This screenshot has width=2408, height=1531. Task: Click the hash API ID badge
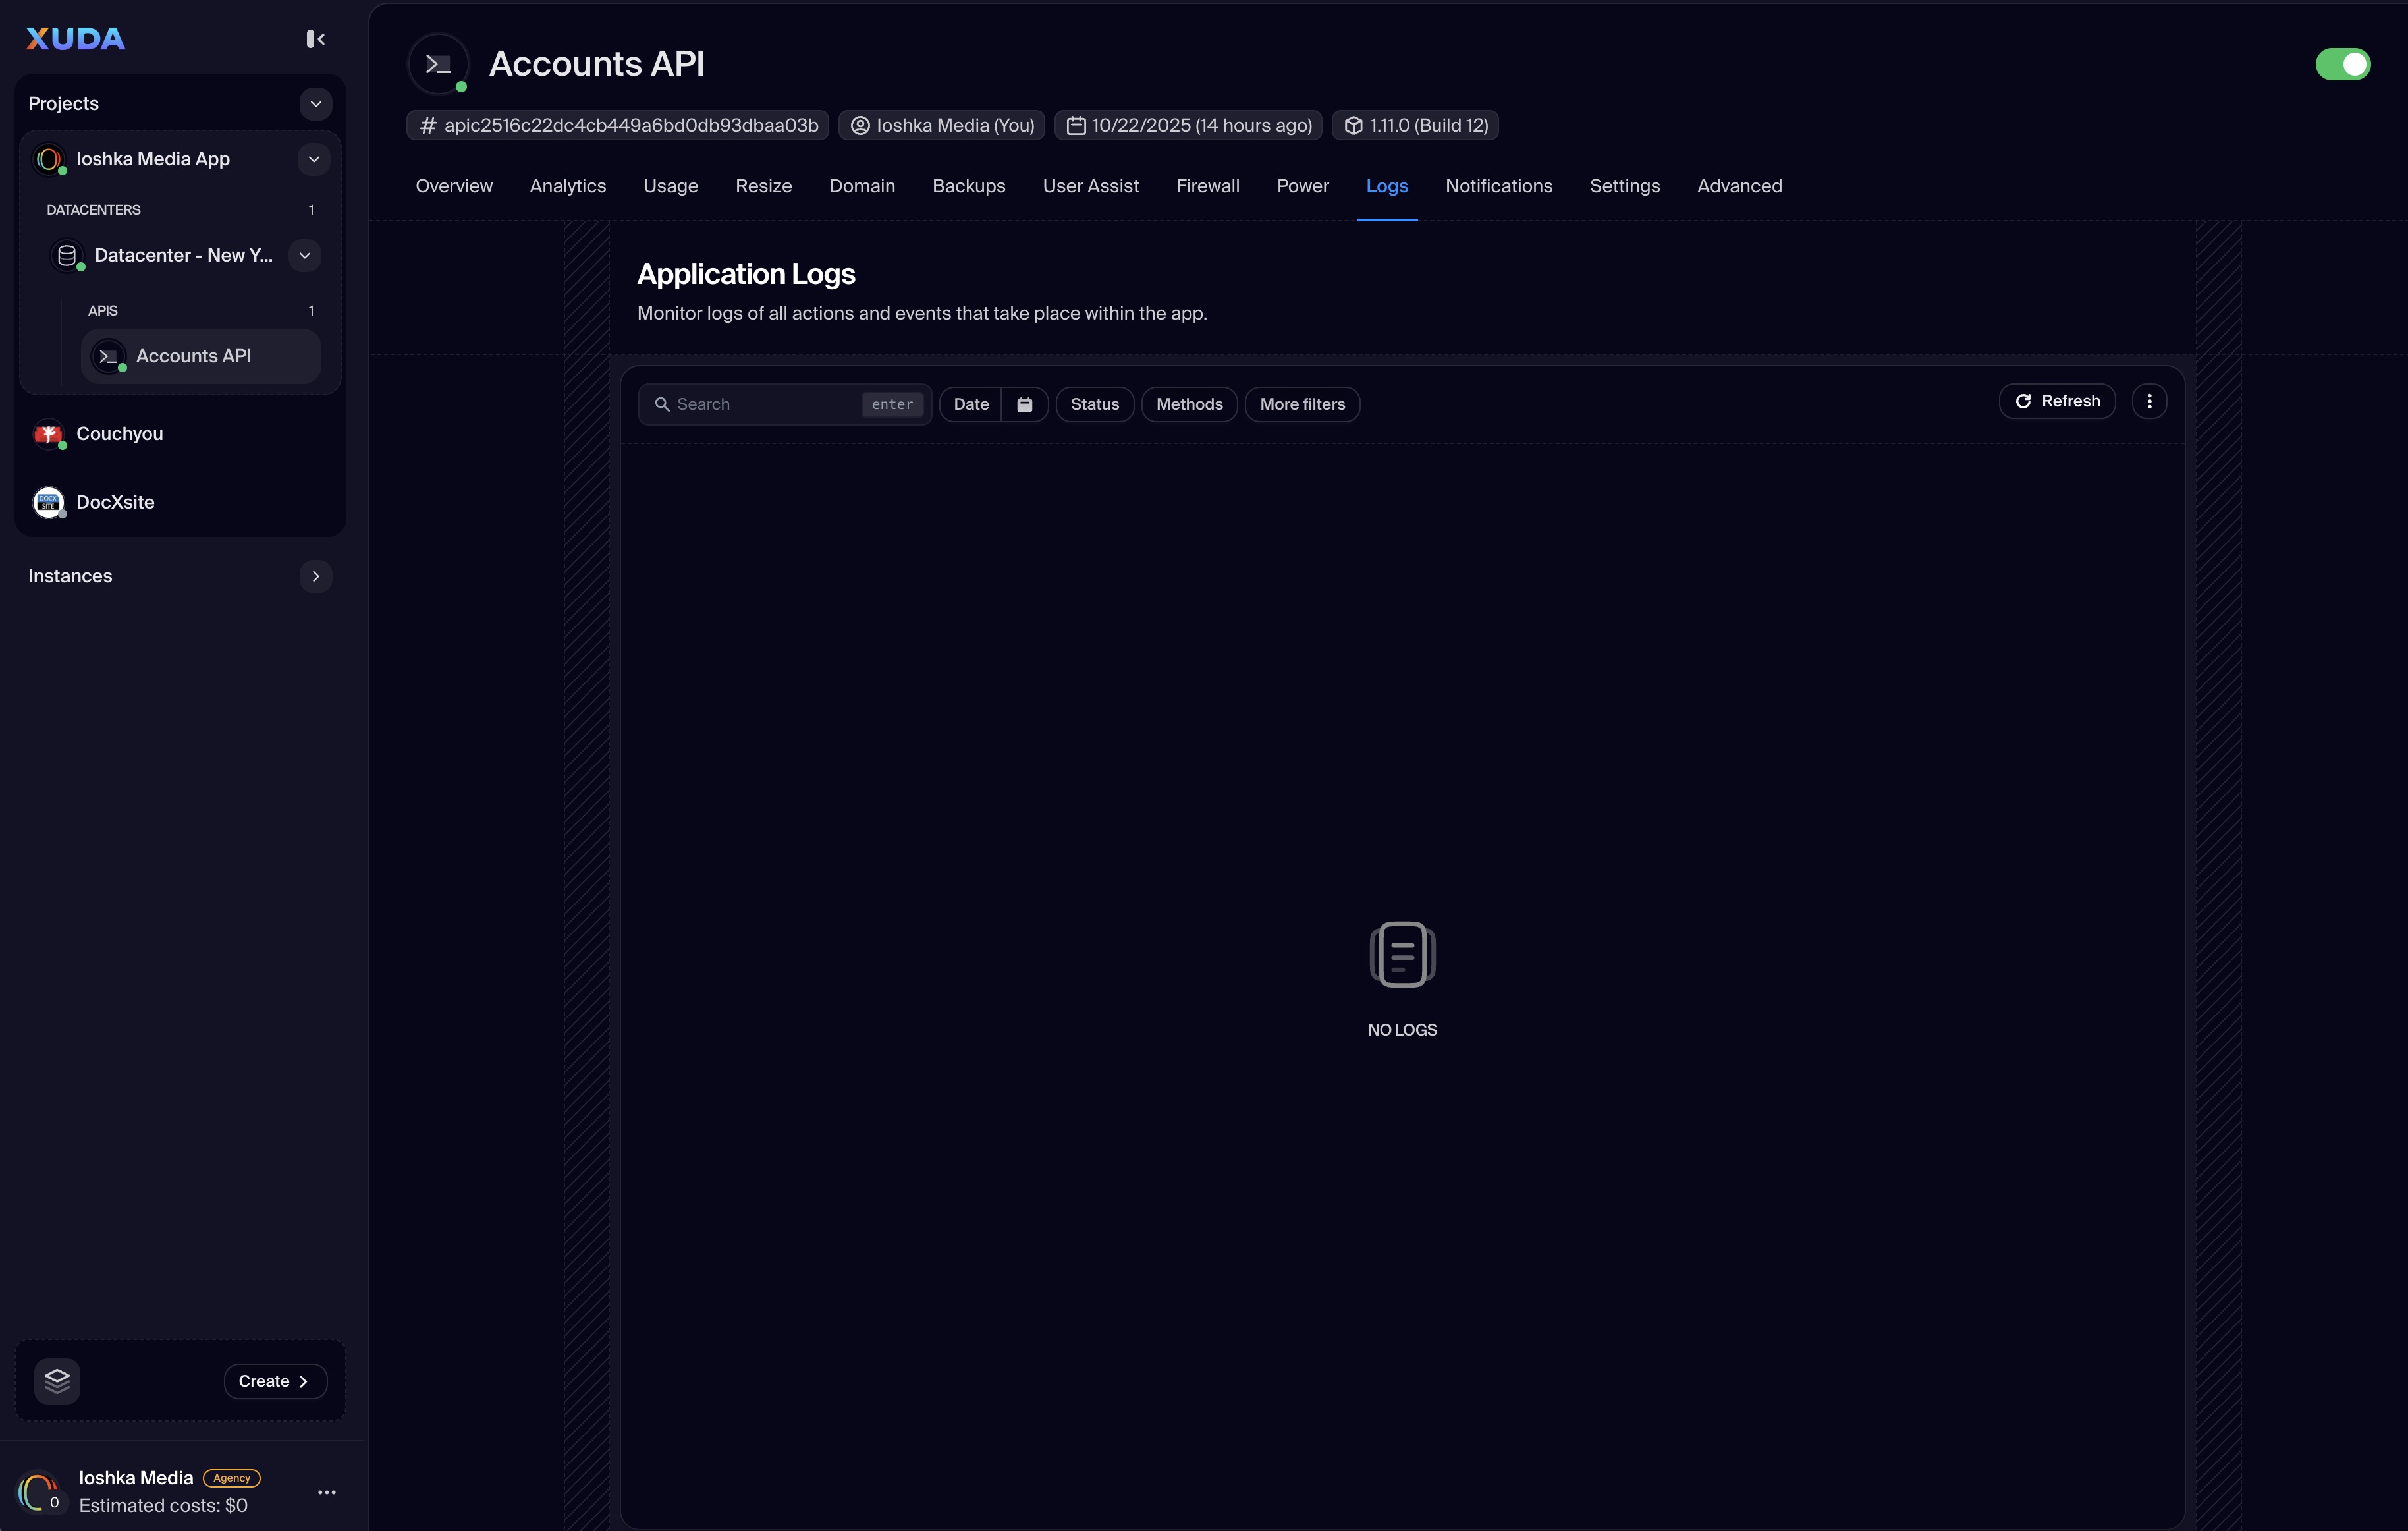618,125
